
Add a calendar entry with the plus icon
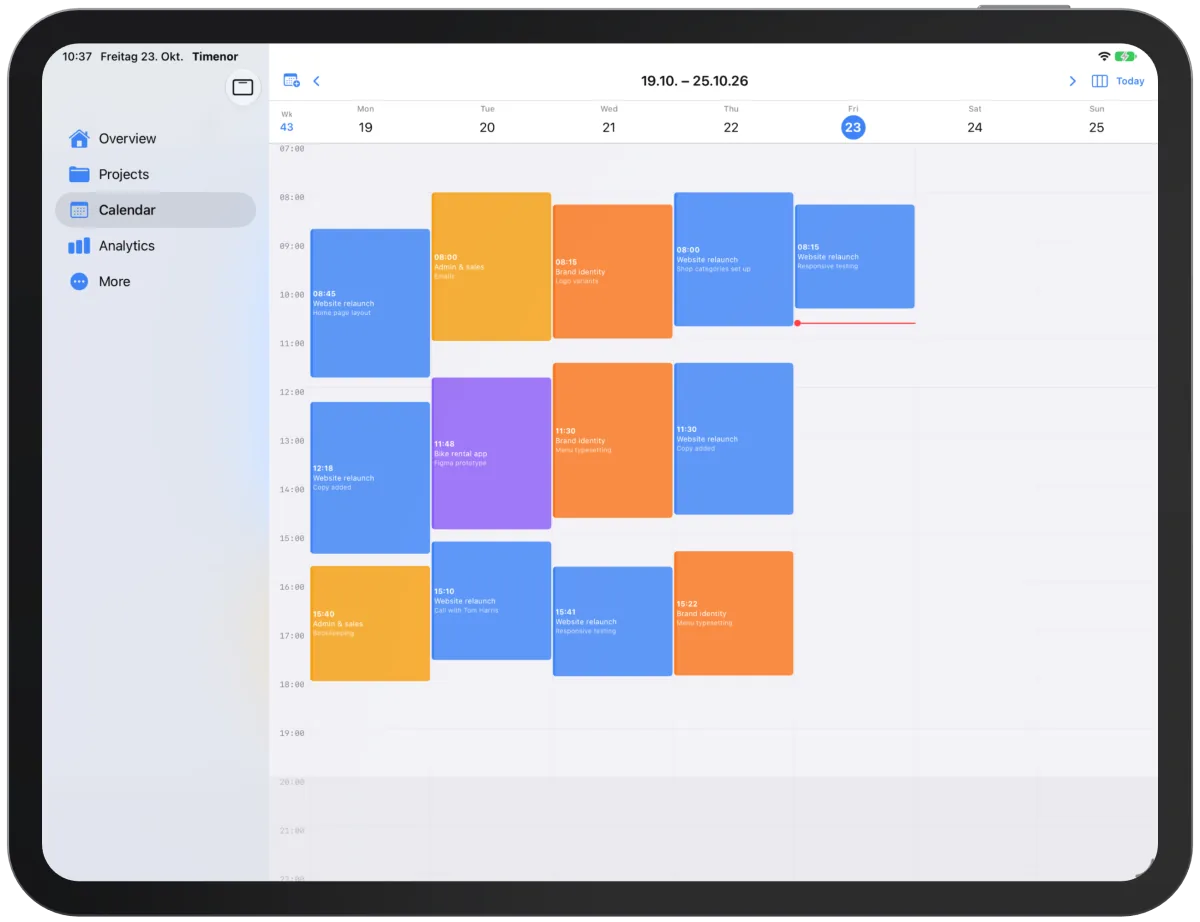point(291,81)
